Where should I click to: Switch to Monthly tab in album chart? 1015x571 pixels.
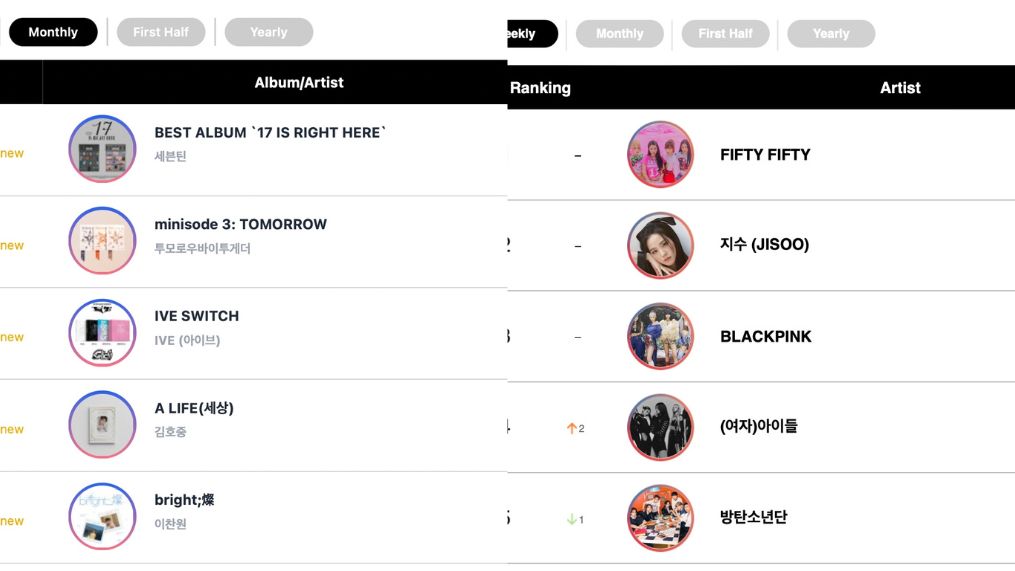(x=53, y=32)
